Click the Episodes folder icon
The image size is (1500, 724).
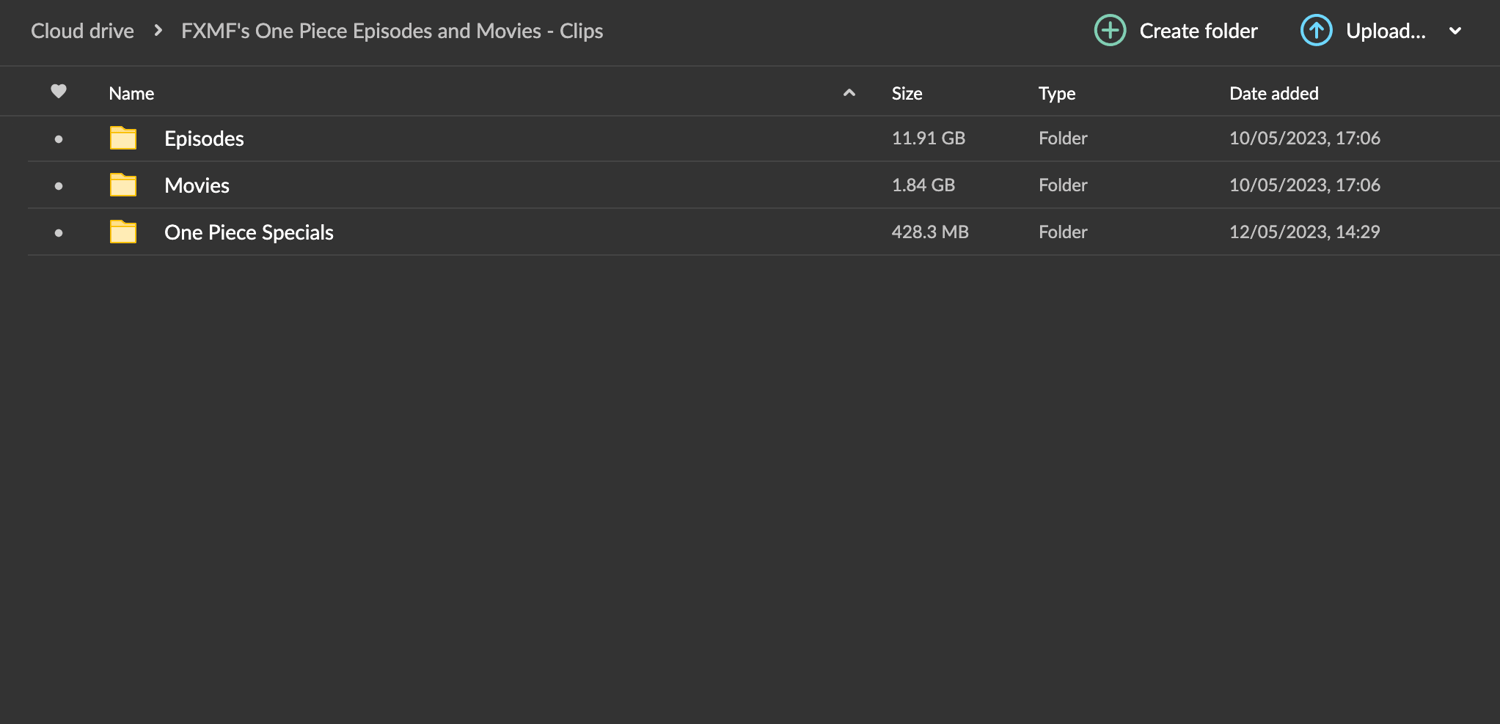tap(123, 138)
